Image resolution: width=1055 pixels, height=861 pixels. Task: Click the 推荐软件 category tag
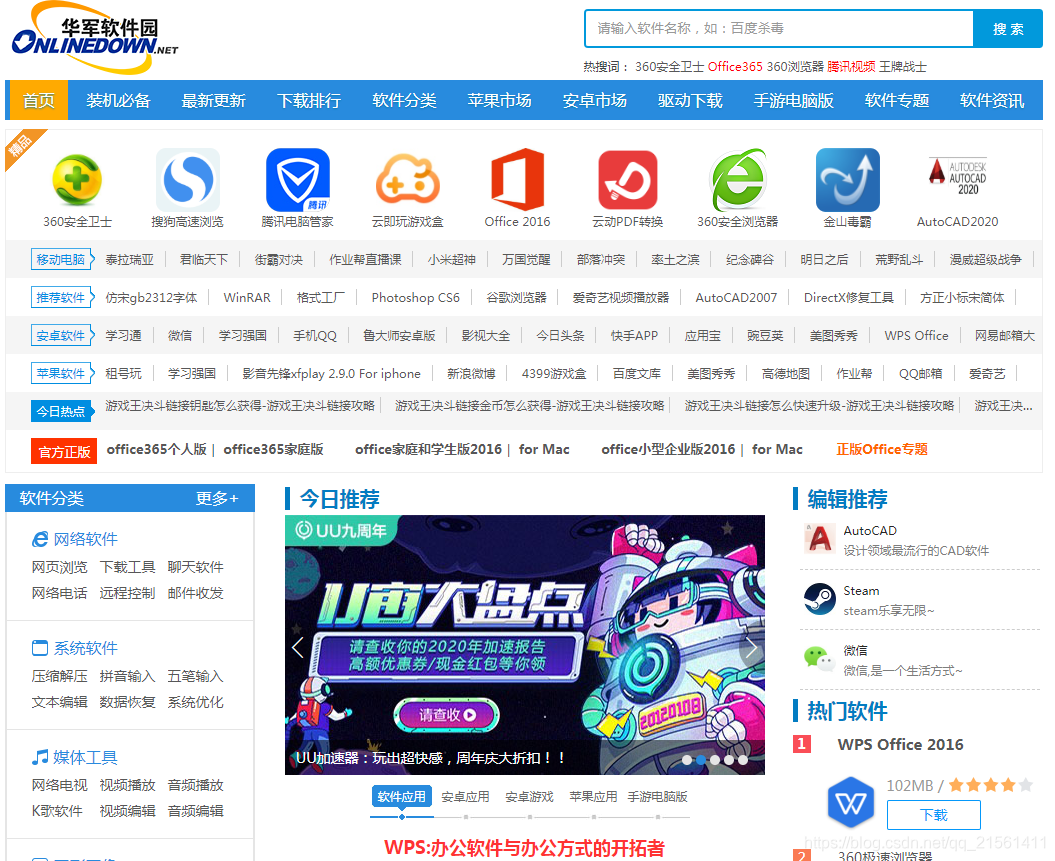click(61, 297)
